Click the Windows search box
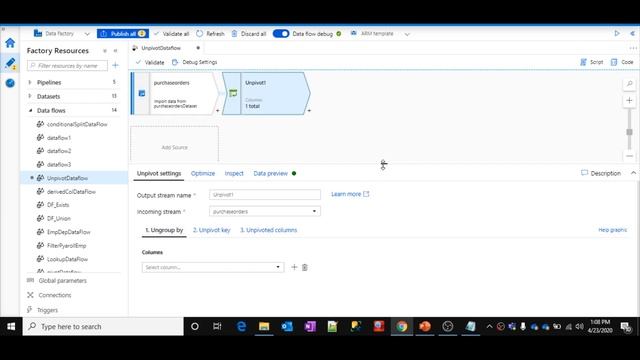Viewport: 640px width, 360px height. [103, 327]
